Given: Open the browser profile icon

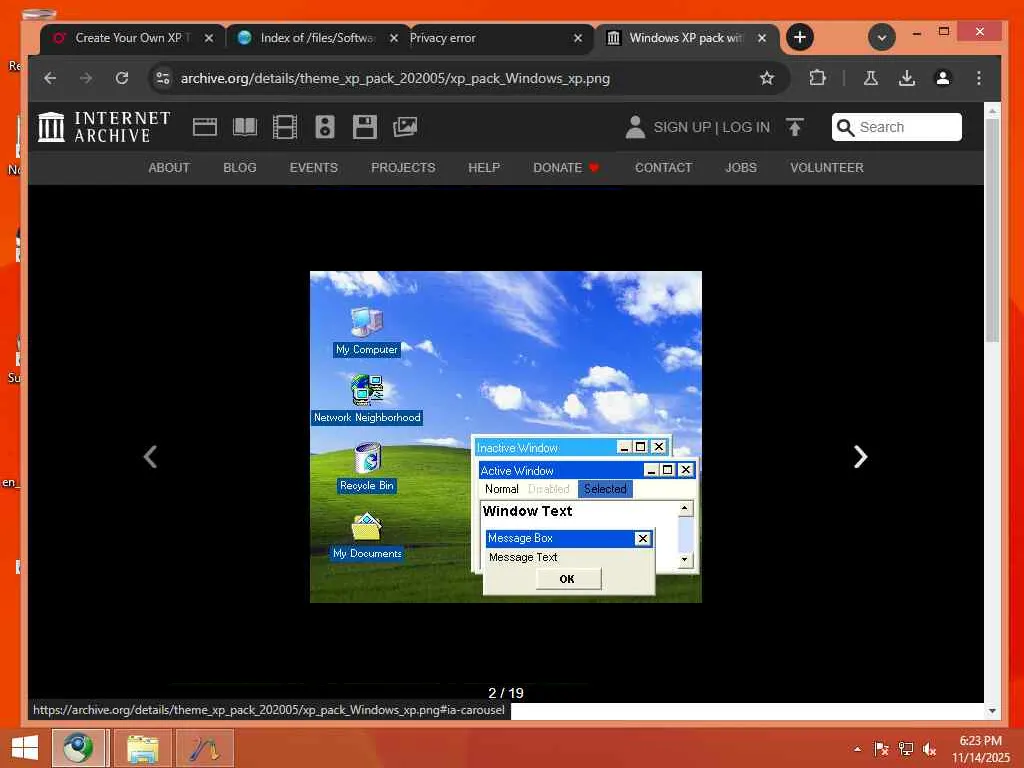Looking at the screenshot, I should [942, 78].
